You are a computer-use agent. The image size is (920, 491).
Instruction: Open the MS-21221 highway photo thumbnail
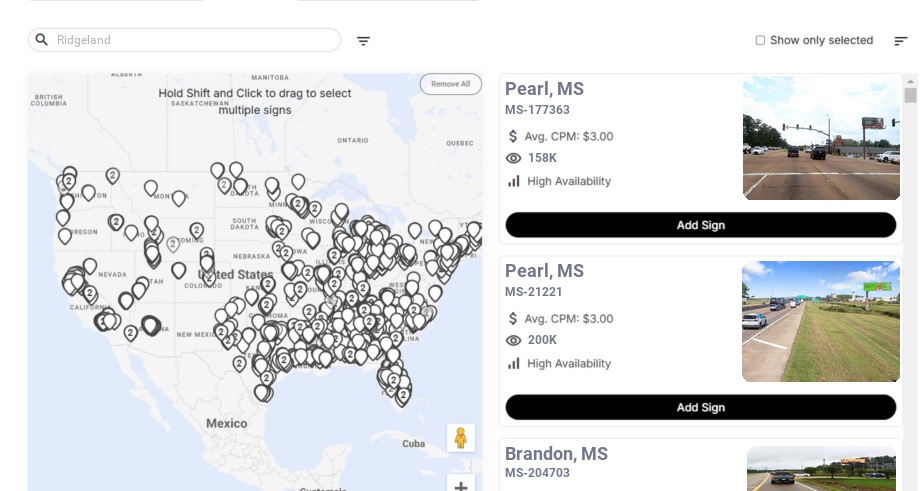[x=820, y=321]
